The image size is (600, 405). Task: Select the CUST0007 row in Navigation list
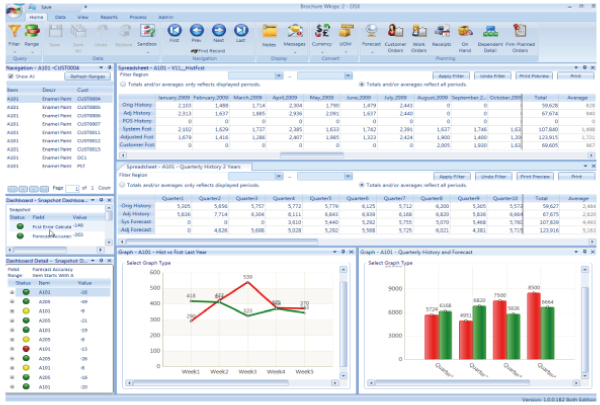(59, 124)
